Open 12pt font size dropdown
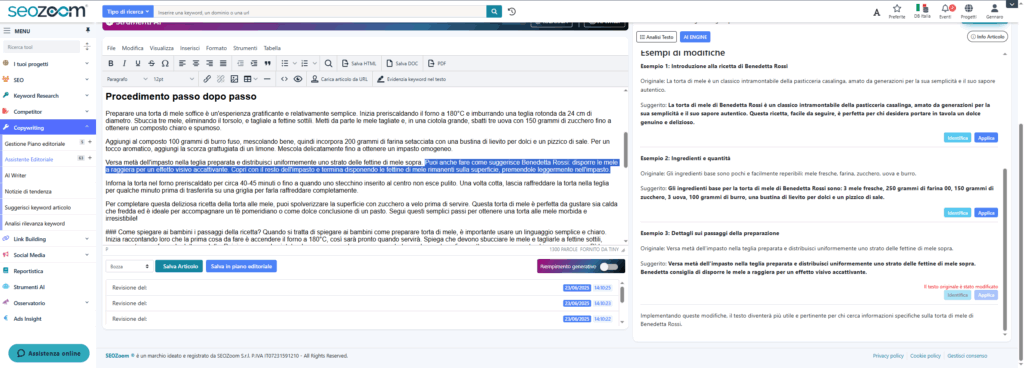The image size is (1024, 368). (173, 79)
